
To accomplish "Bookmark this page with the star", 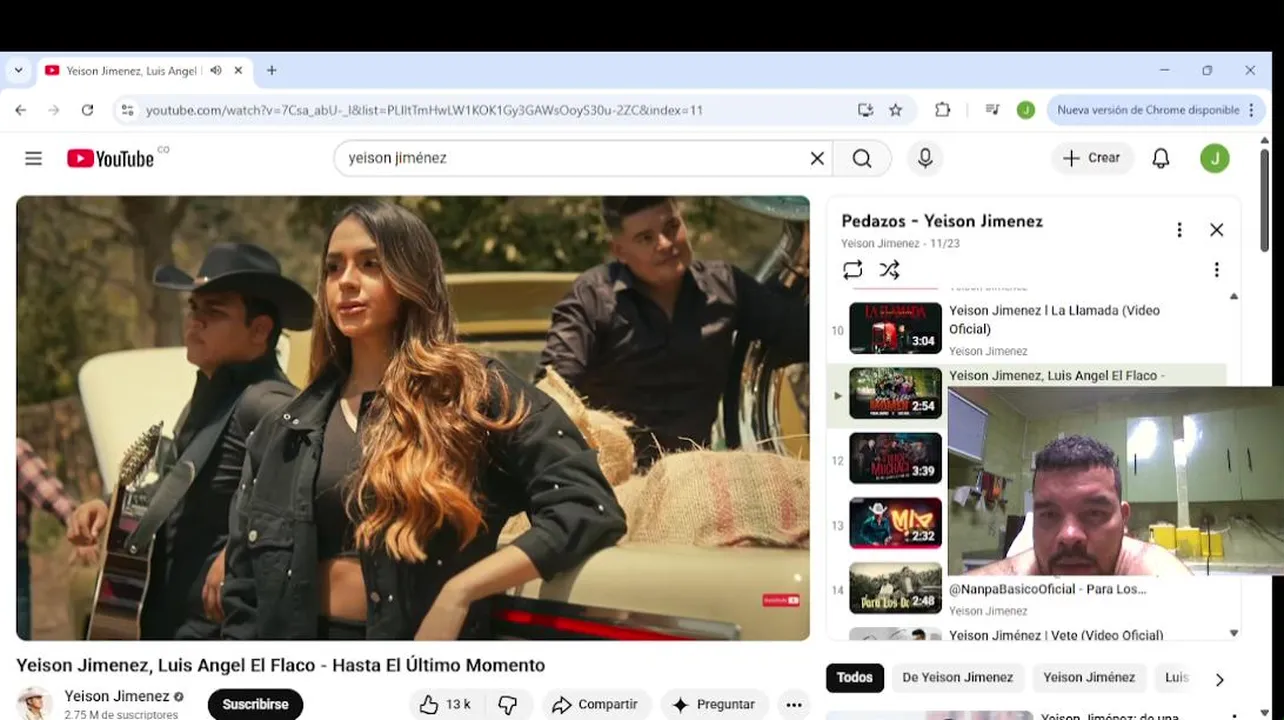I will [x=896, y=110].
